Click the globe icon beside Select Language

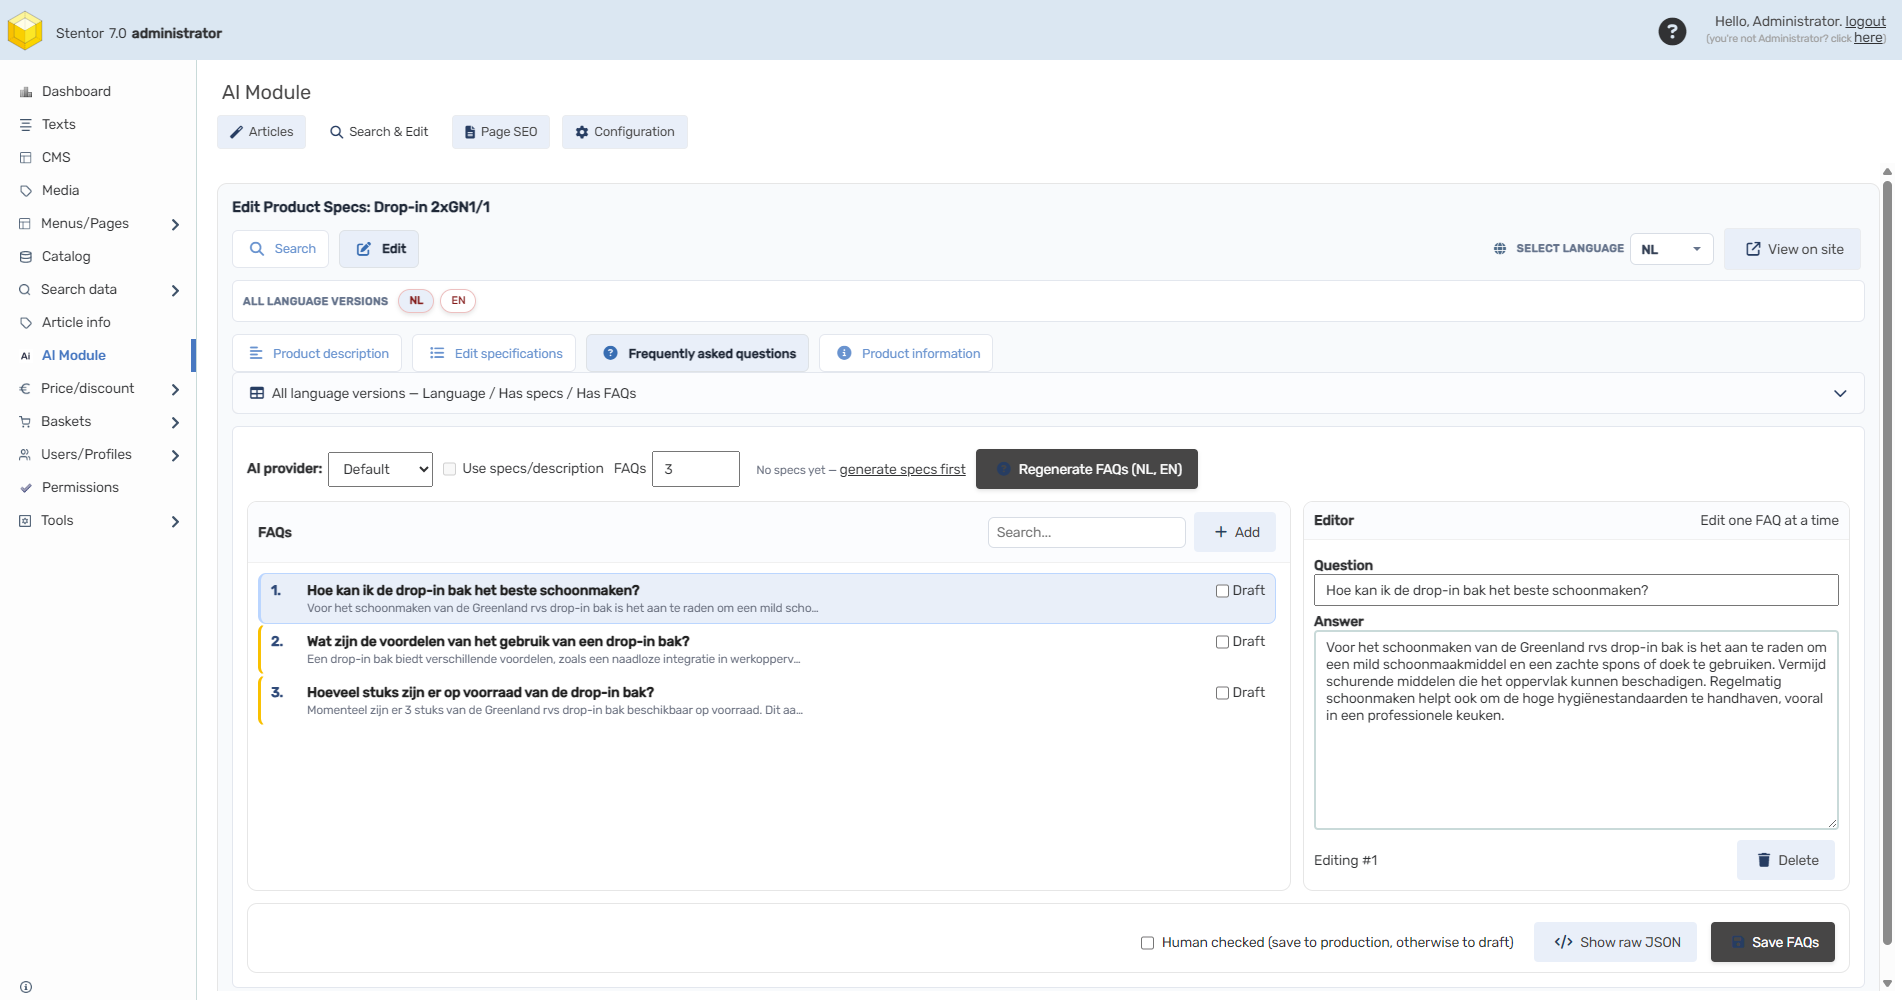coord(1500,249)
